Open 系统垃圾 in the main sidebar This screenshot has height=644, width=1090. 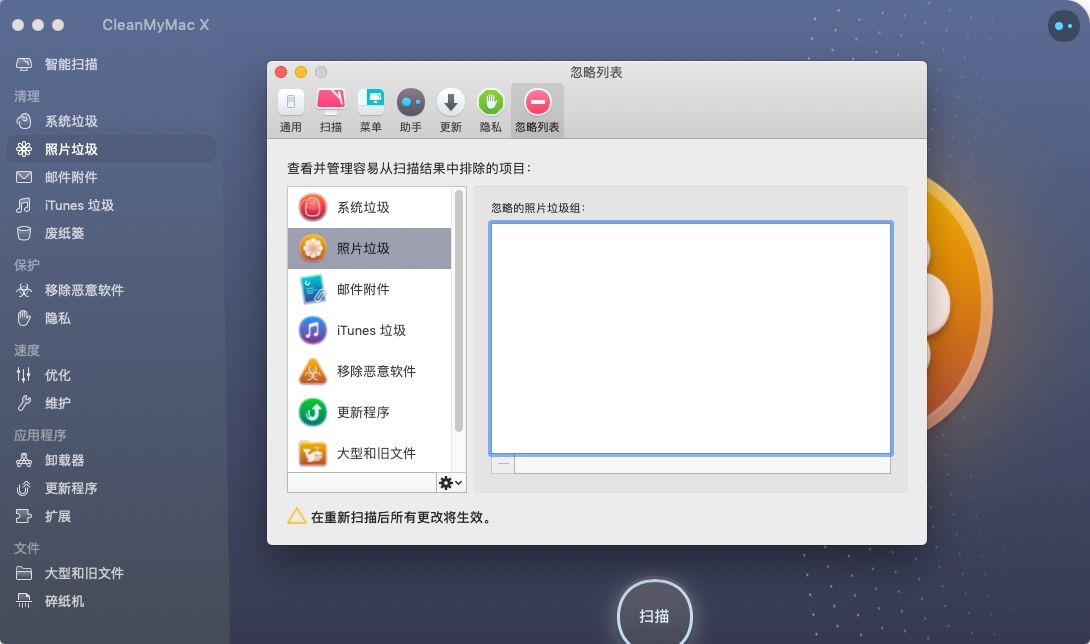pyautogui.click(x=111, y=121)
